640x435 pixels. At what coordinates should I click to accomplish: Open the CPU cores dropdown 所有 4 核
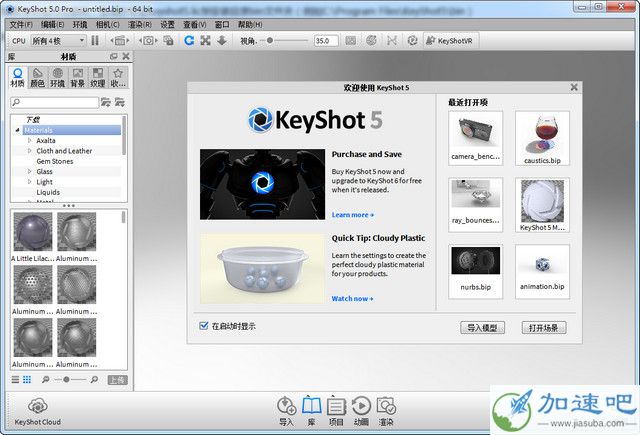tap(58, 41)
